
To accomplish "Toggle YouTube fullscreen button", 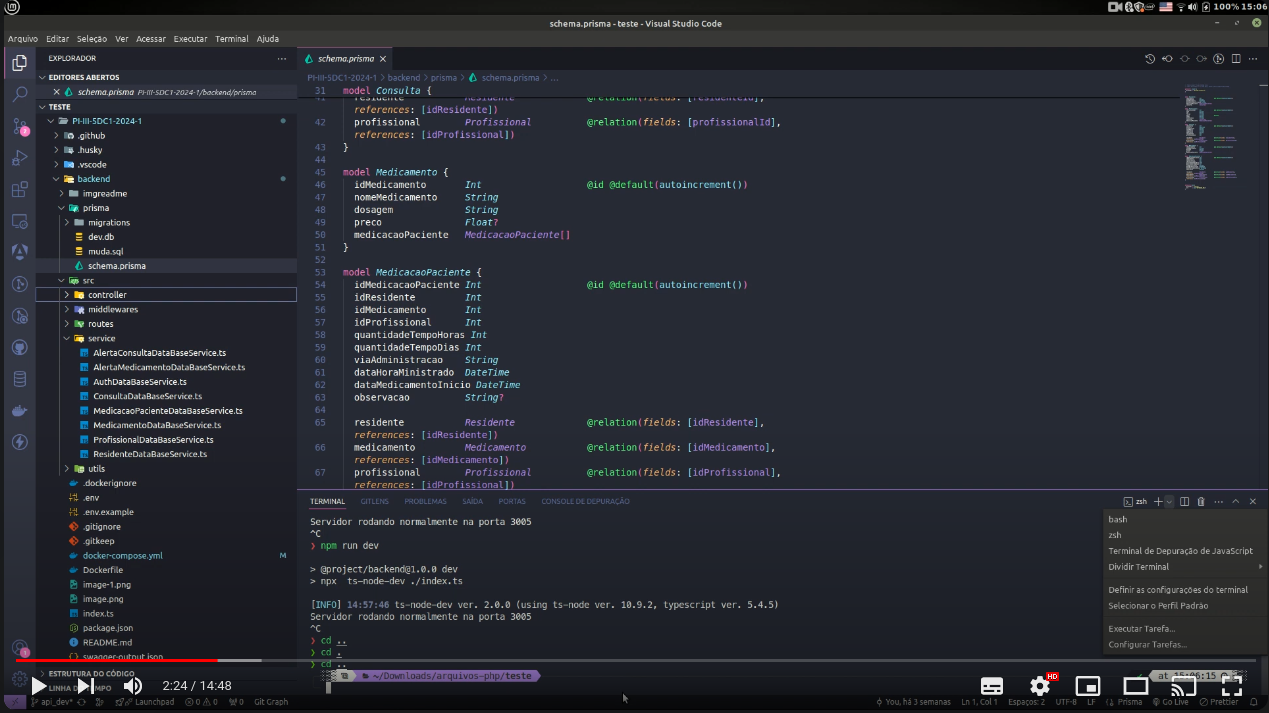I will coord(1232,686).
